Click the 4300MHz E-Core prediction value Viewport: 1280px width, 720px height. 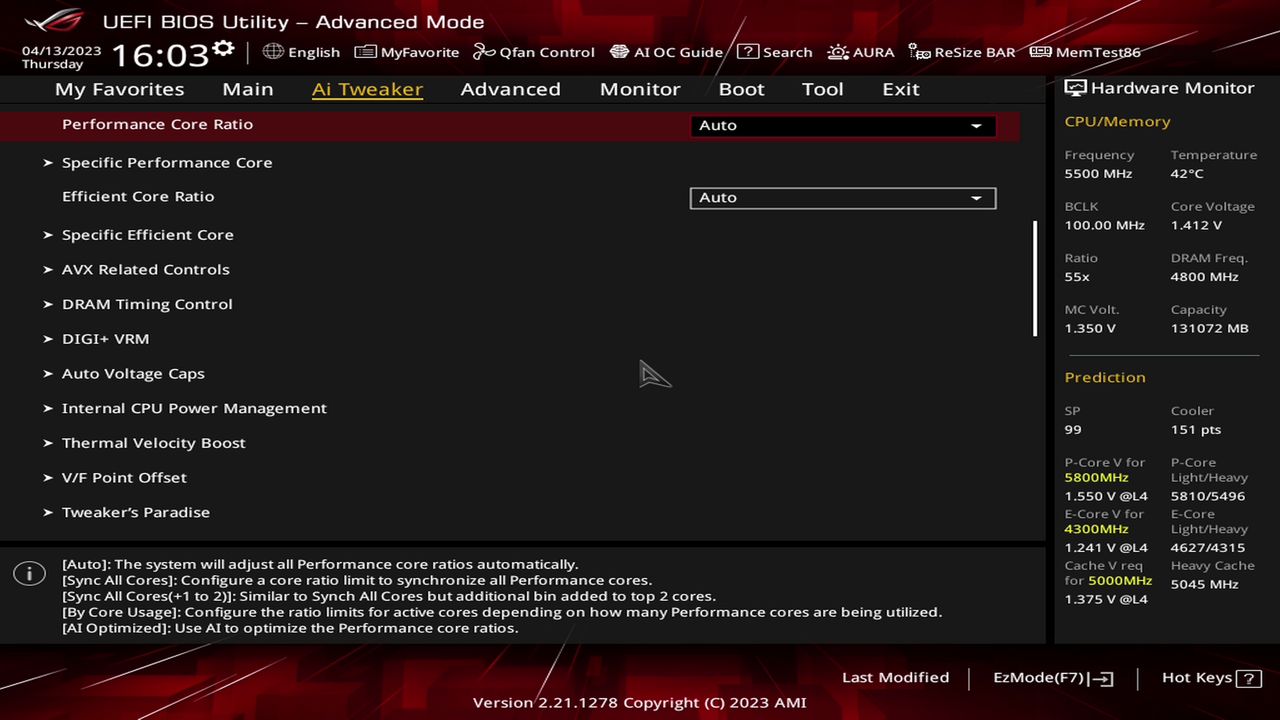(1096, 529)
